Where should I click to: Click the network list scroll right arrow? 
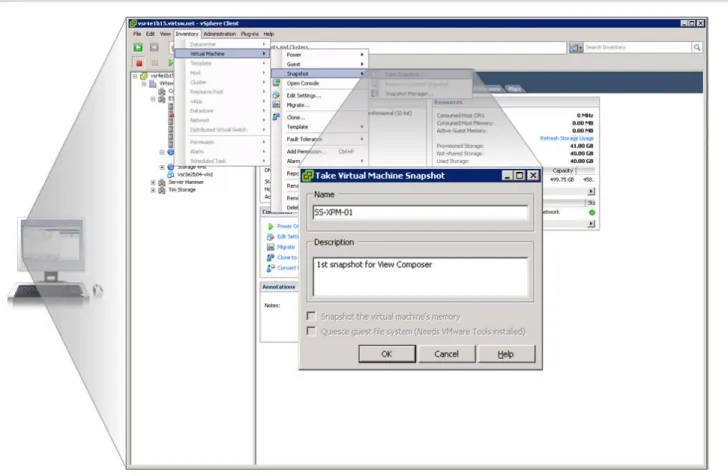(591, 224)
